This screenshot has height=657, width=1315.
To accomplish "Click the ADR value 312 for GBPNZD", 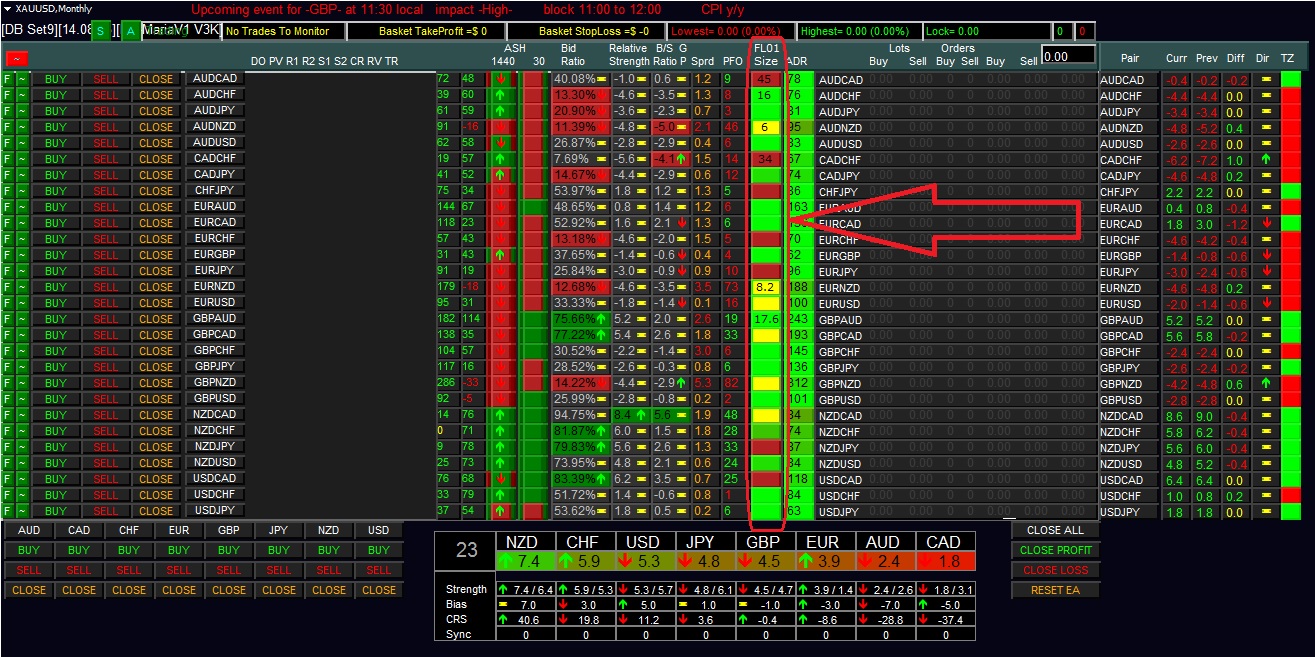I will coord(798,383).
